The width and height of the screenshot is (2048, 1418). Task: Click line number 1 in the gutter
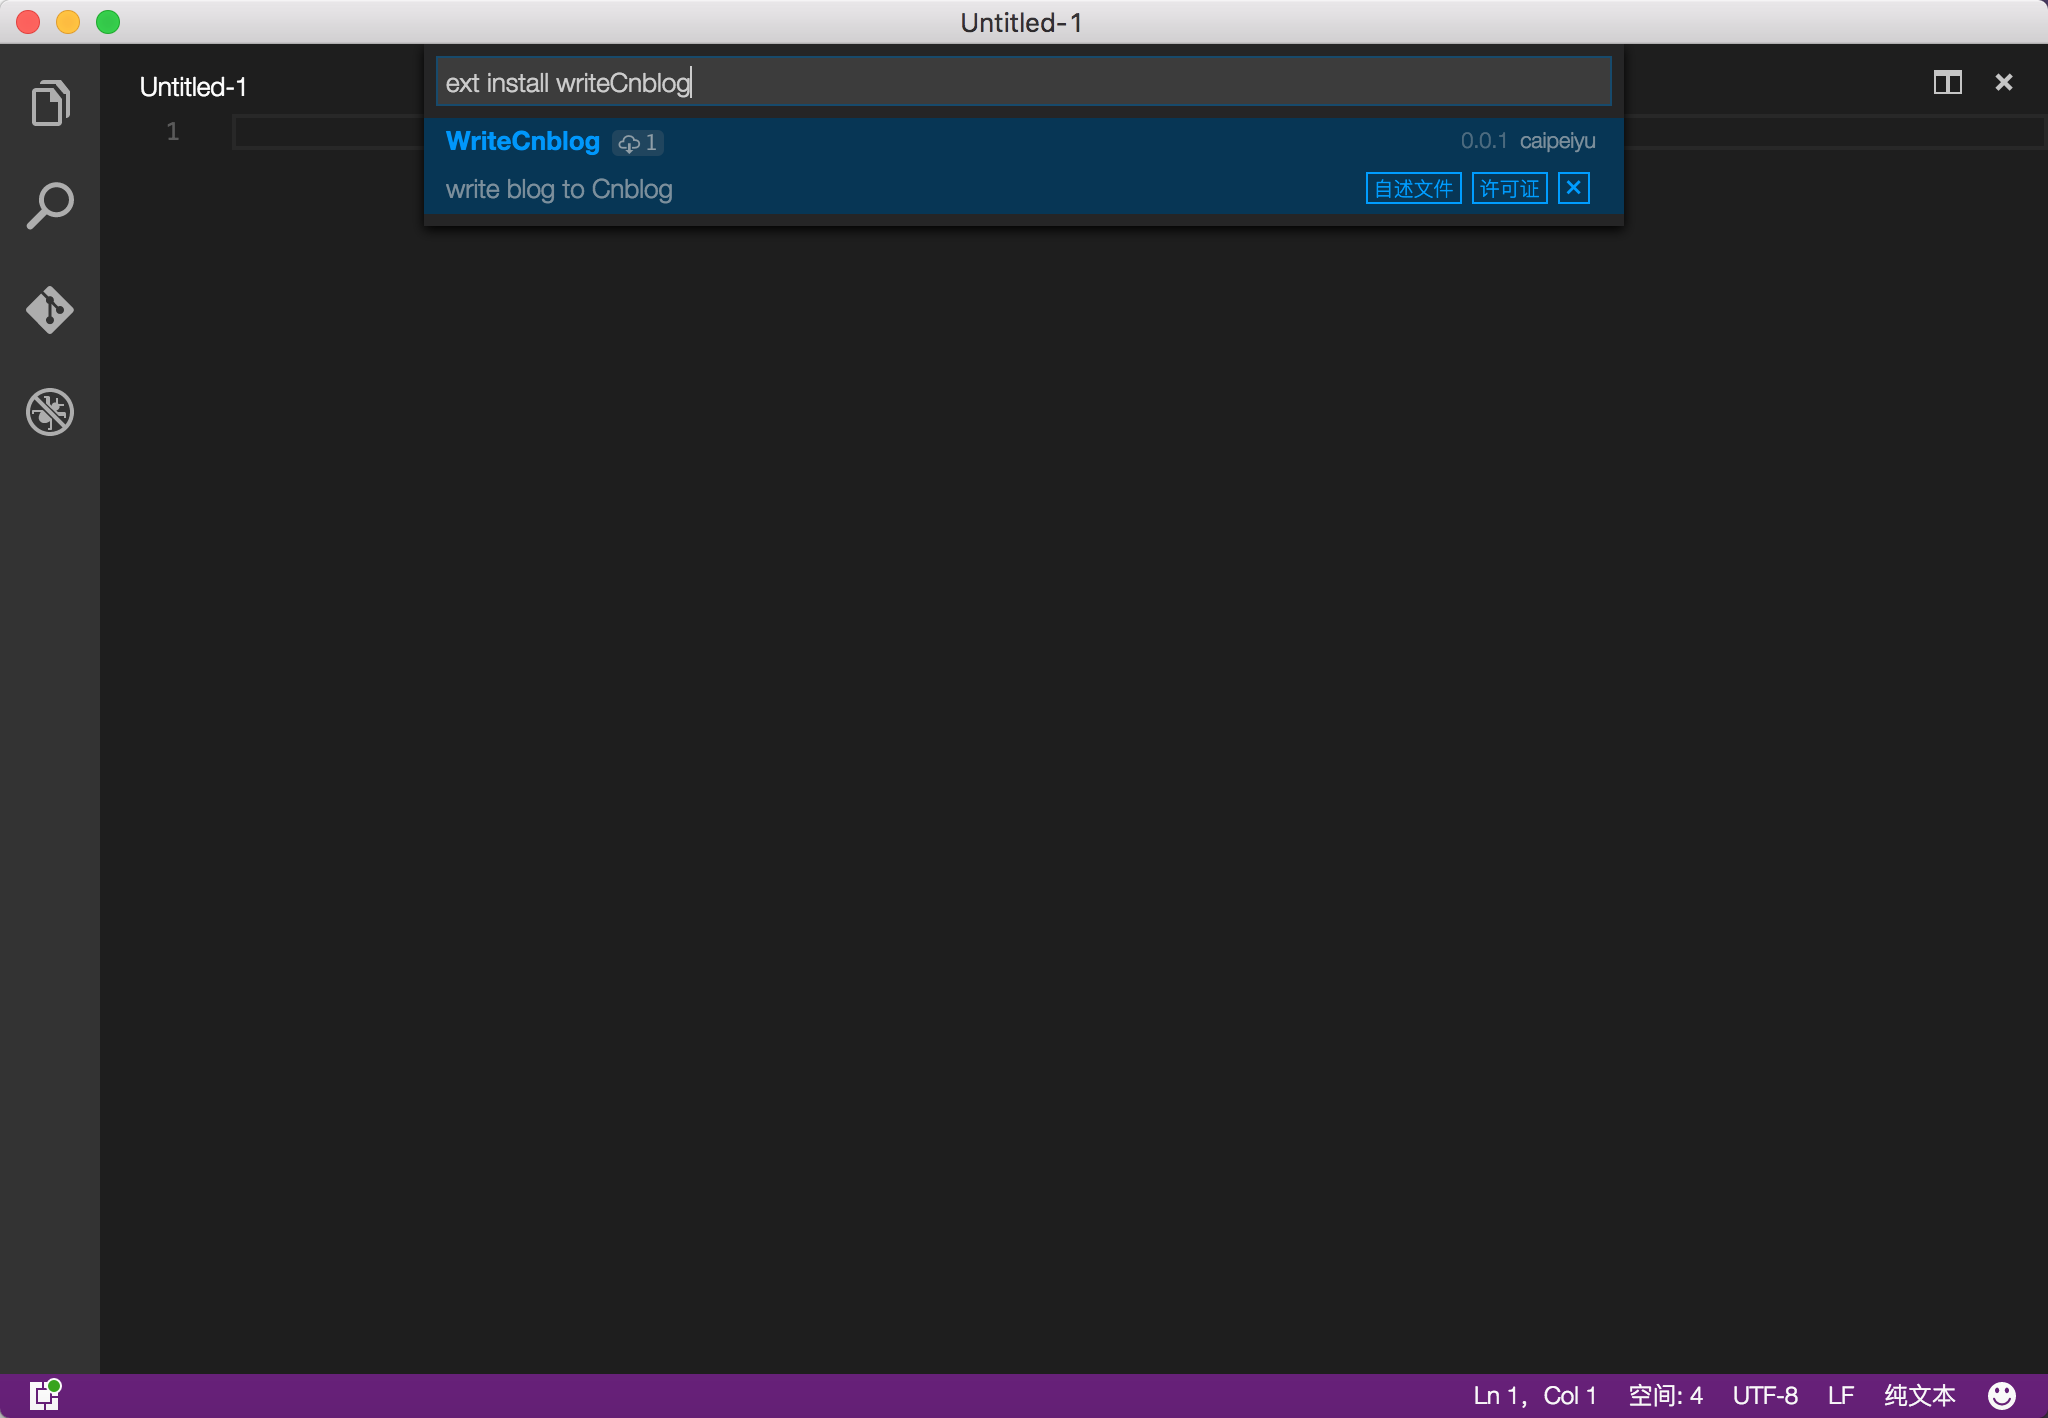point(173,131)
